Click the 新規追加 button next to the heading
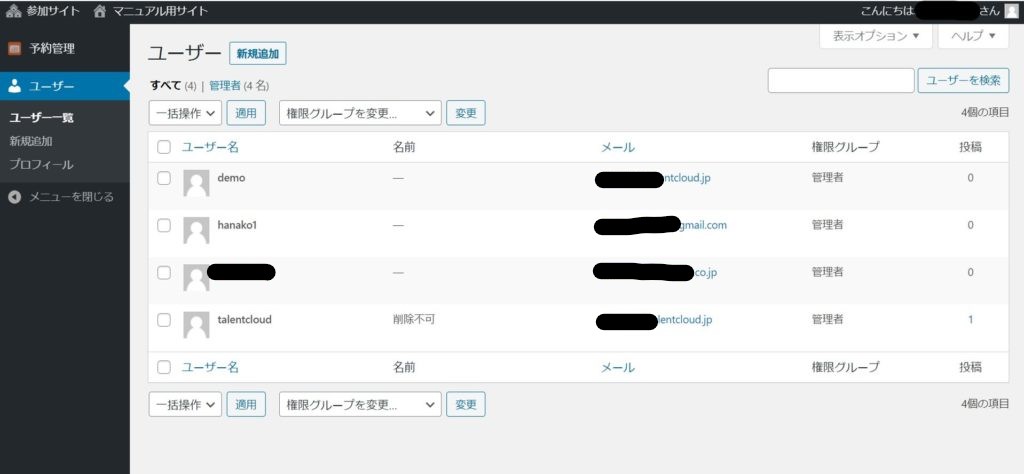1024x474 pixels. click(258, 54)
